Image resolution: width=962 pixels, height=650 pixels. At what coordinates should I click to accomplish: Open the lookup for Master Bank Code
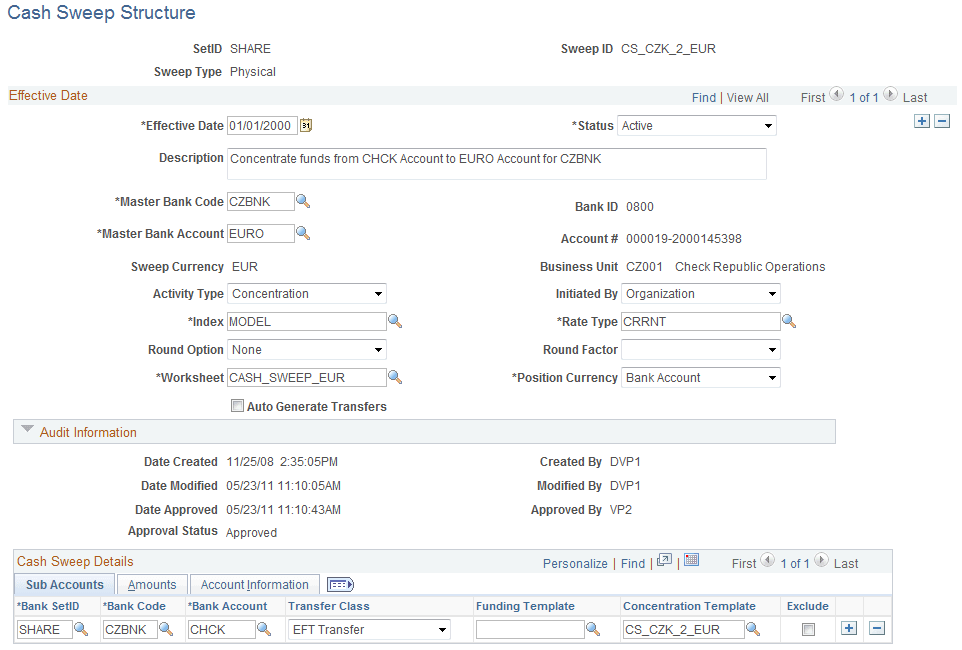coord(304,201)
